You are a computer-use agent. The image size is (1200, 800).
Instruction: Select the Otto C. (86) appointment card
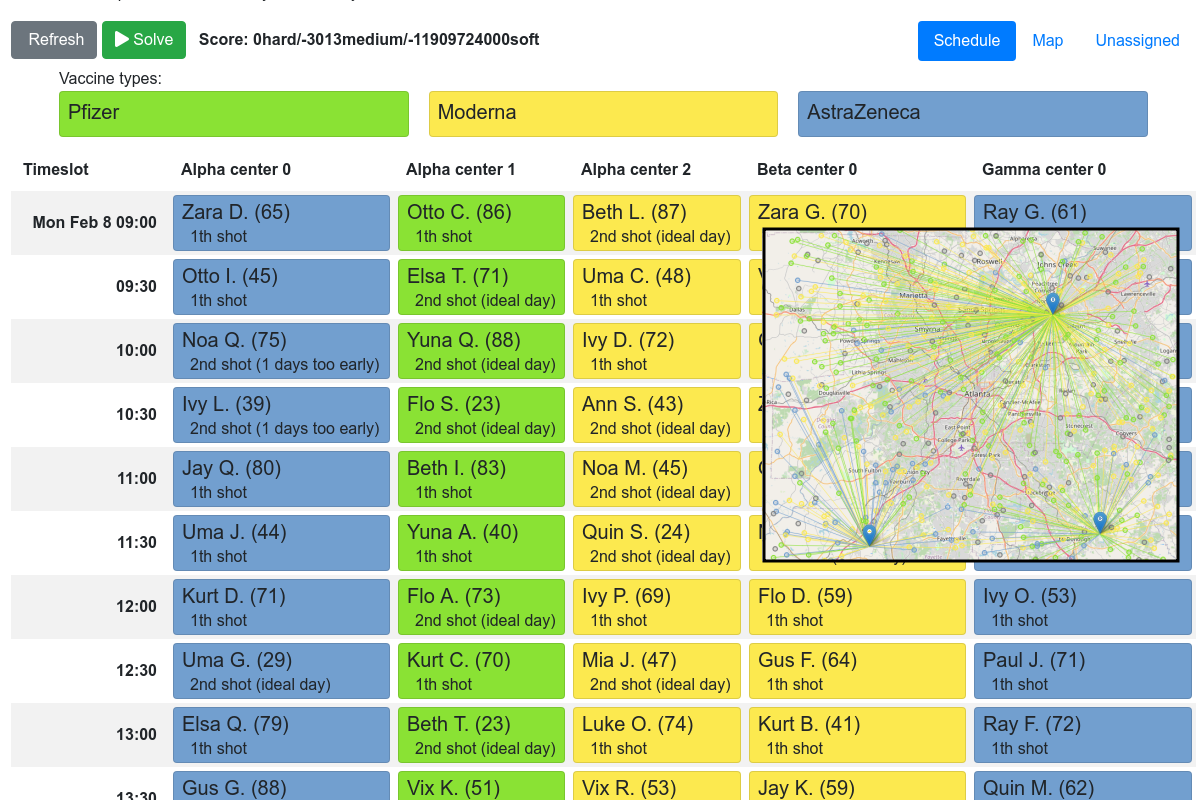481,222
